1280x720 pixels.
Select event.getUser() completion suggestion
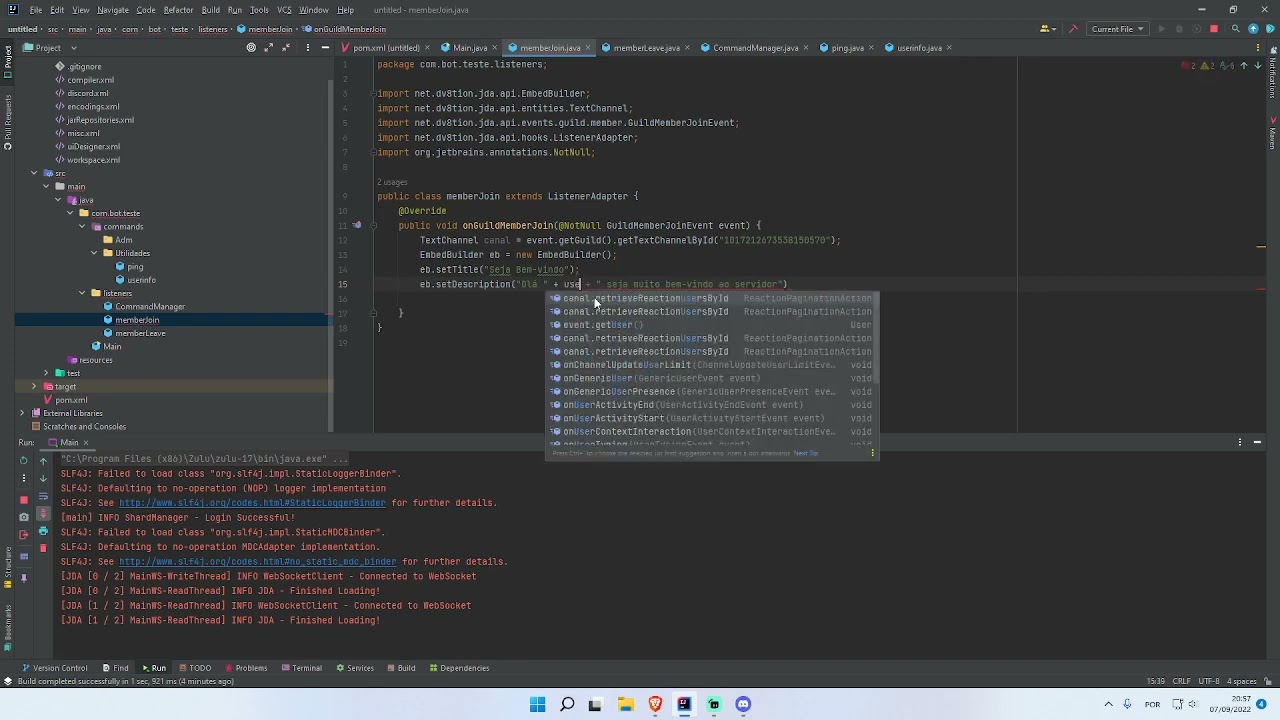pyautogui.click(x=712, y=325)
